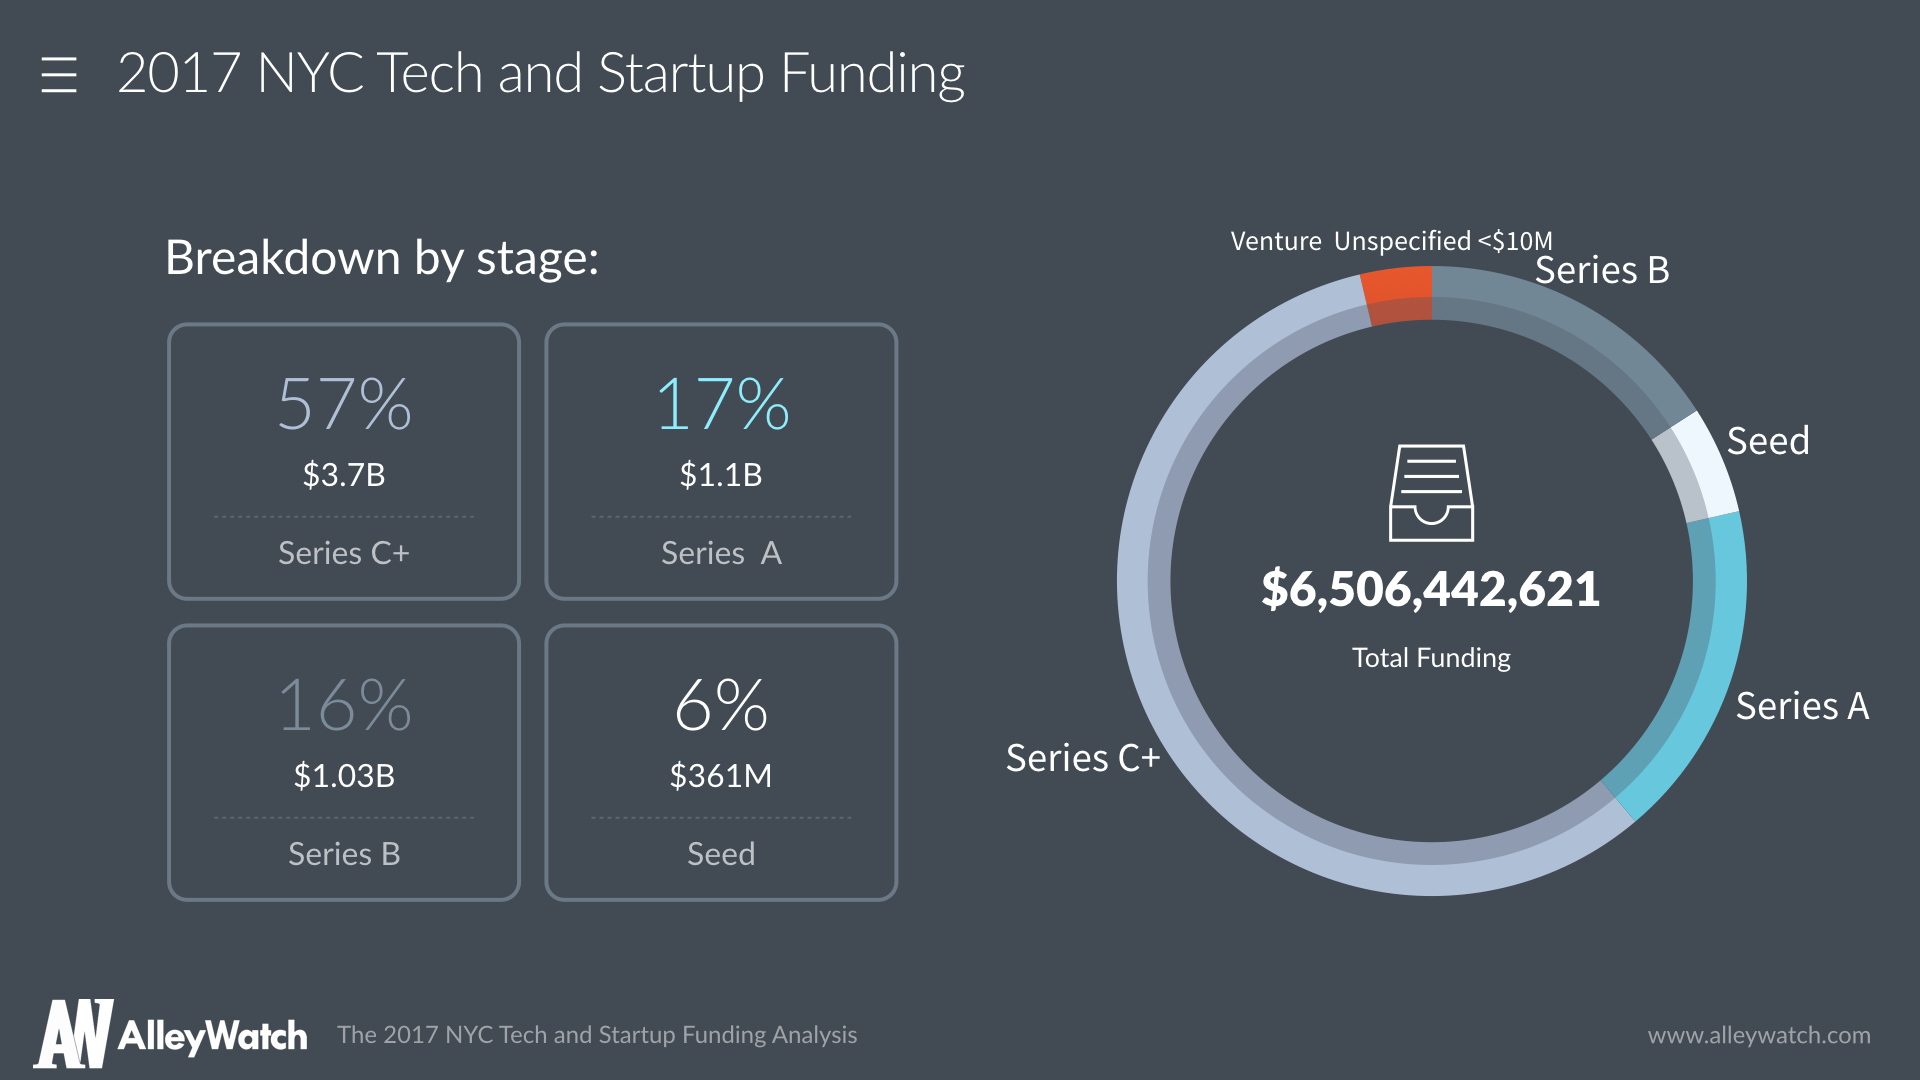Click the Series C+ chart label
This screenshot has height=1080, width=1920.
[x=1082, y=758]
